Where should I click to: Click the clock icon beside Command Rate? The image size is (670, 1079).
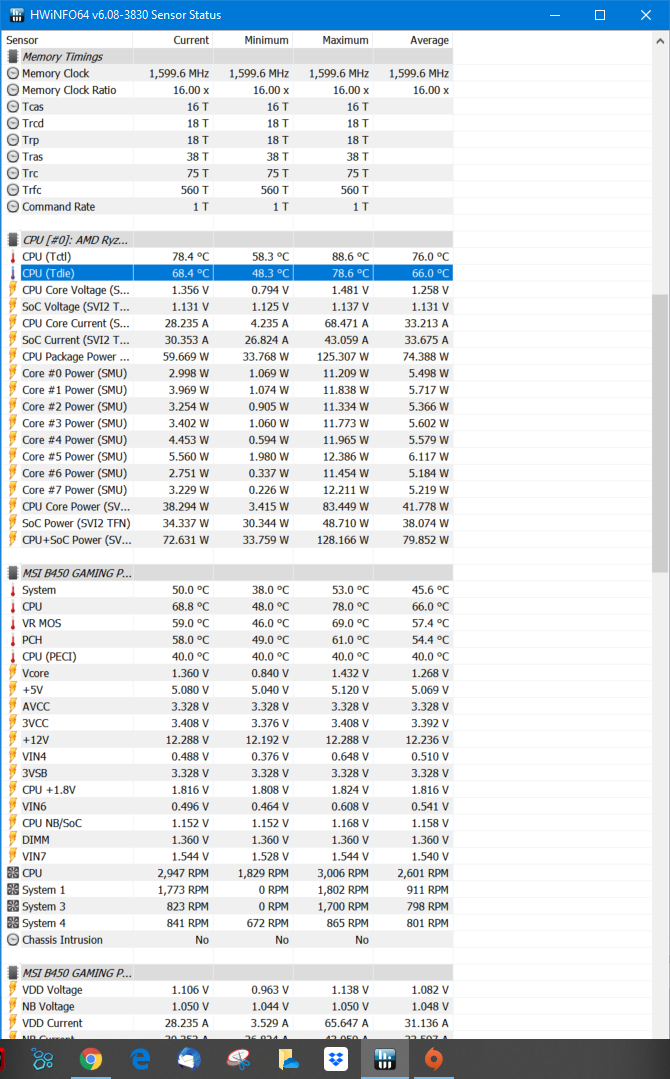[x=12, y=206]
